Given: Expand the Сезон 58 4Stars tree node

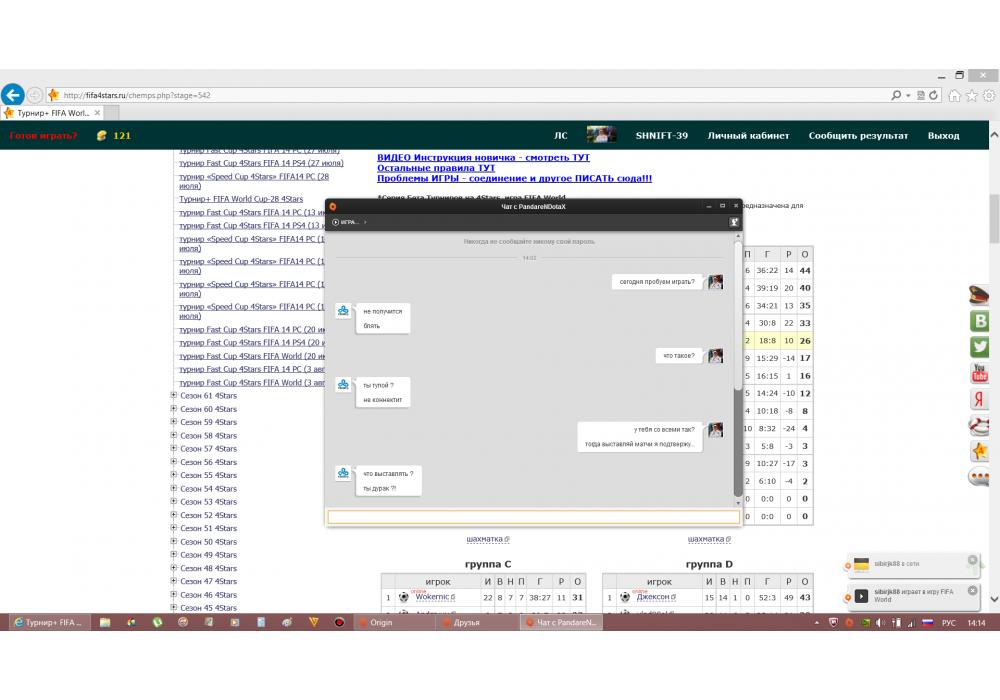Looking at the screenshot, I should (173, 435).
